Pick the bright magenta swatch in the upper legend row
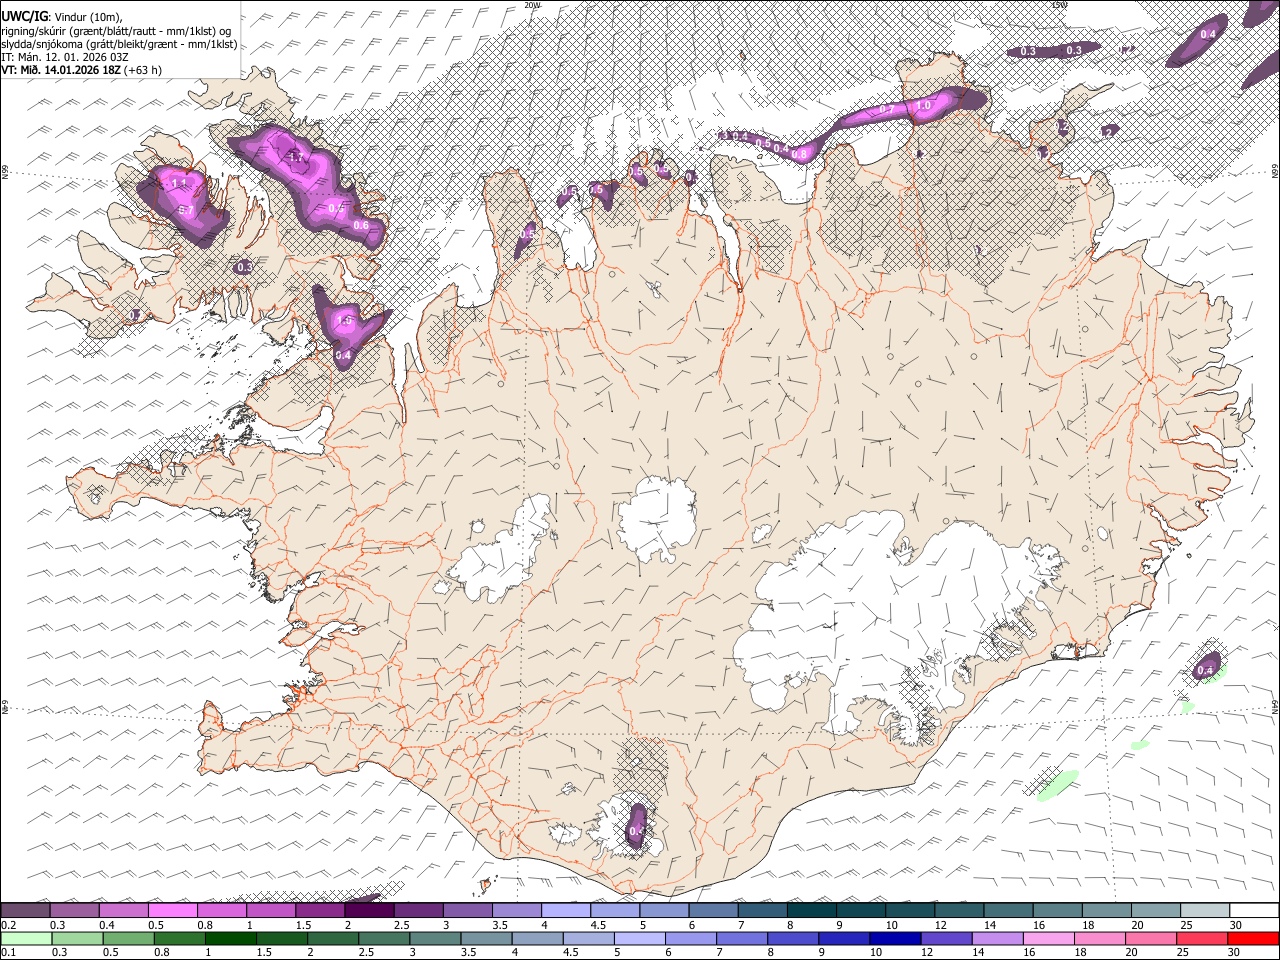The width and height of the screenshot is (1280, 960). coord(172,910)
